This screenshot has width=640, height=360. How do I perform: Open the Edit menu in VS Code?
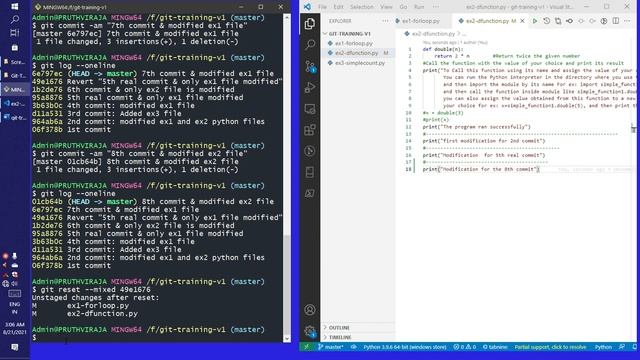click(338, 7)
